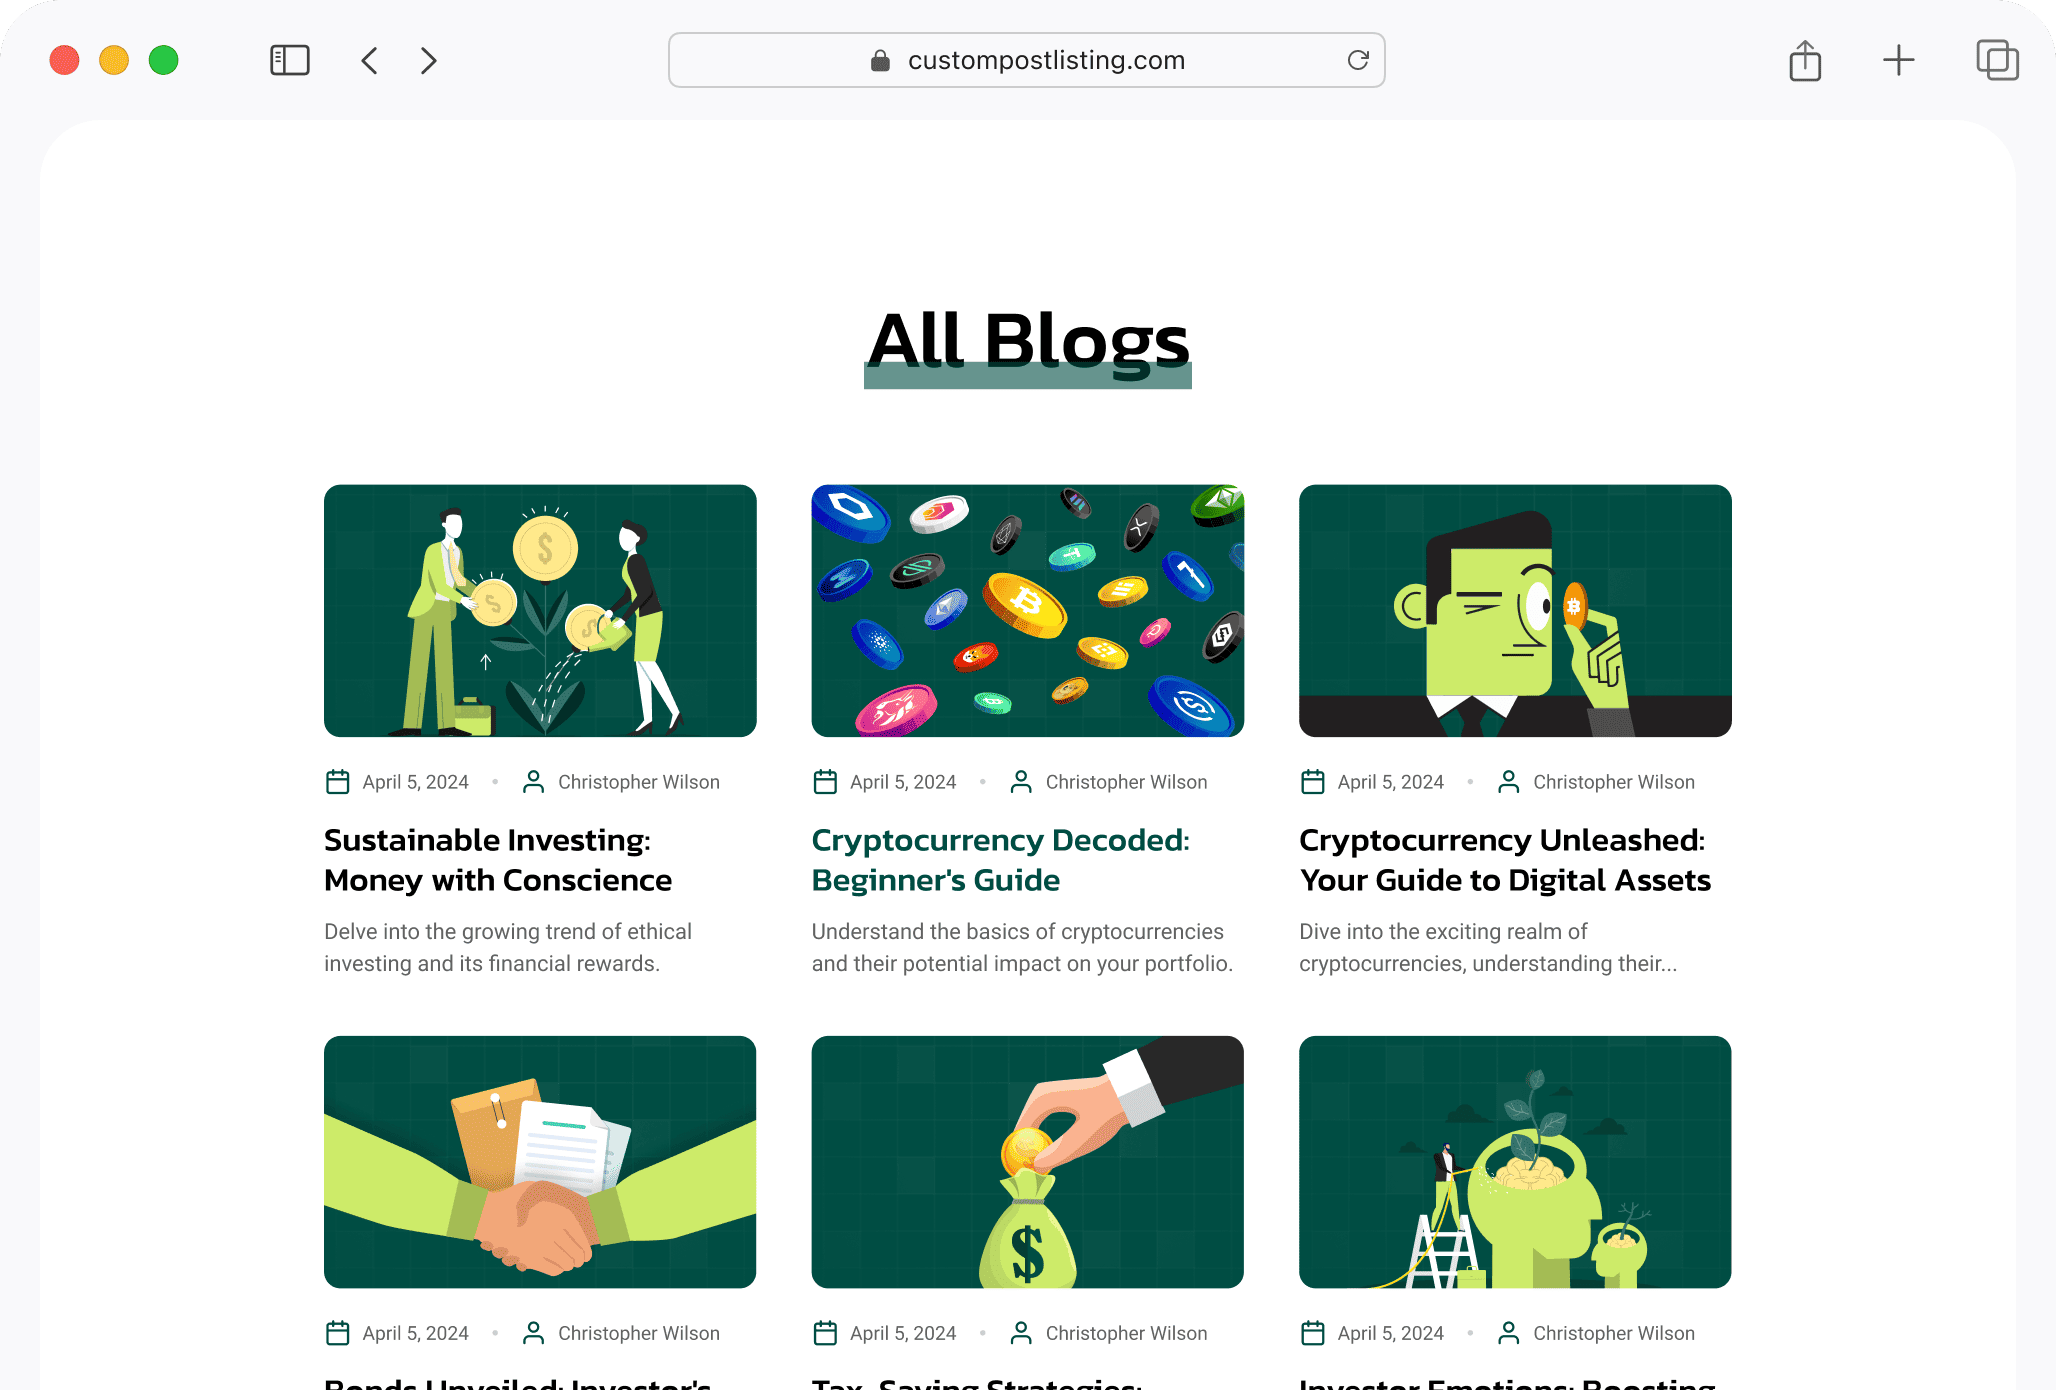Select the crypto coins thumbnail image
Image resolution: width=2056 pixels, height=1390 pixels.
[x=1028, y=611]
